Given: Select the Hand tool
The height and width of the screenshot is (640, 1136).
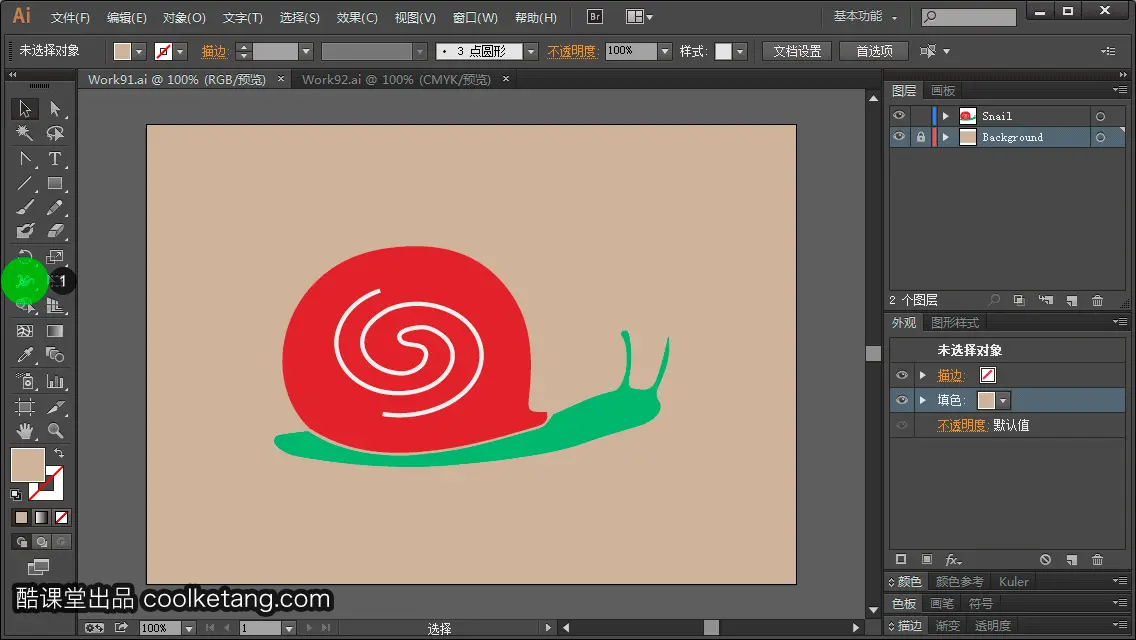Looking at the screenshot, I should coord(25,431).
